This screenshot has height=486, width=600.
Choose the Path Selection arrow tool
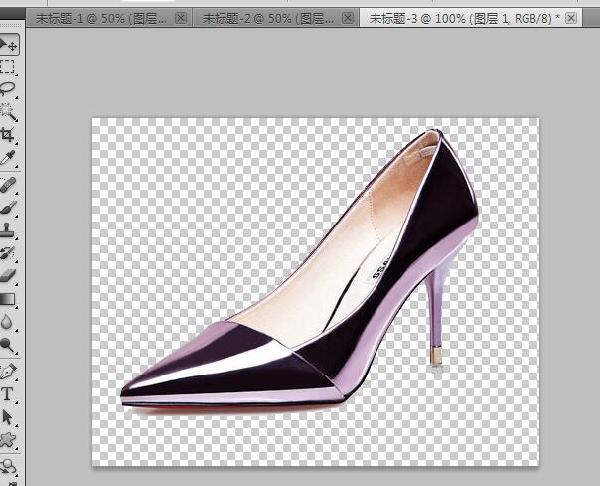click(9, 416)
